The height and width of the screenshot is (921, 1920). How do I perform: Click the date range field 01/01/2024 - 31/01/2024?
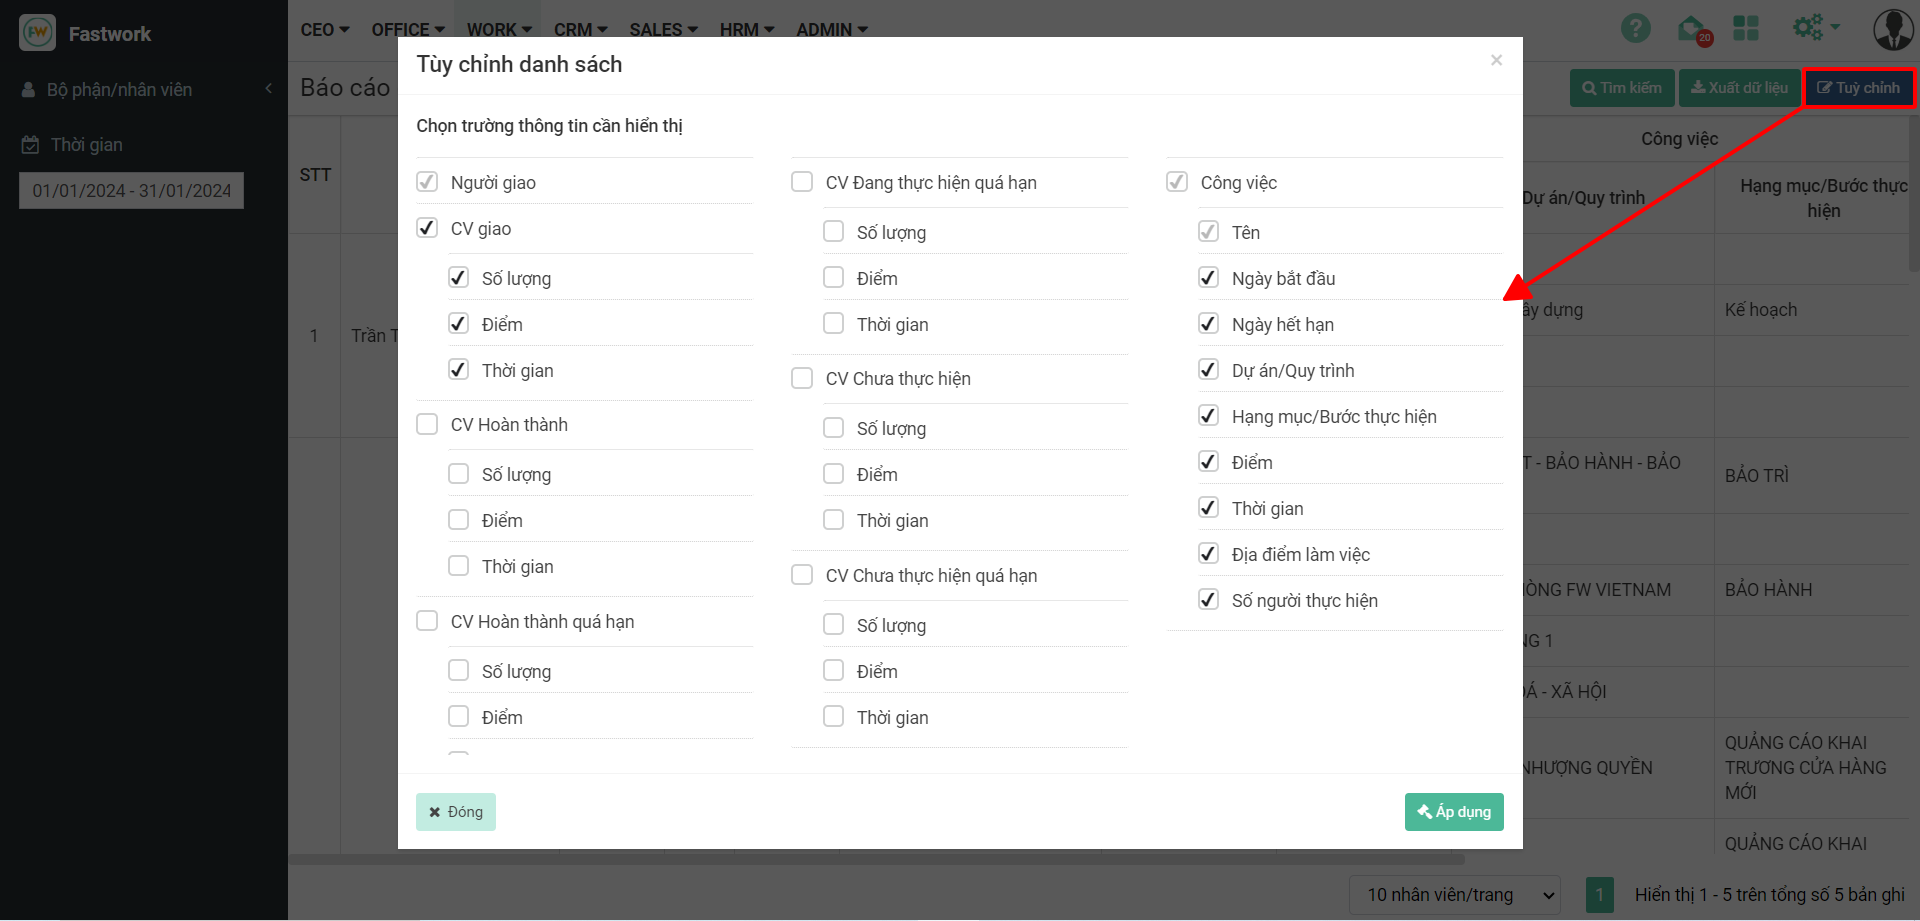coord(131,190)
